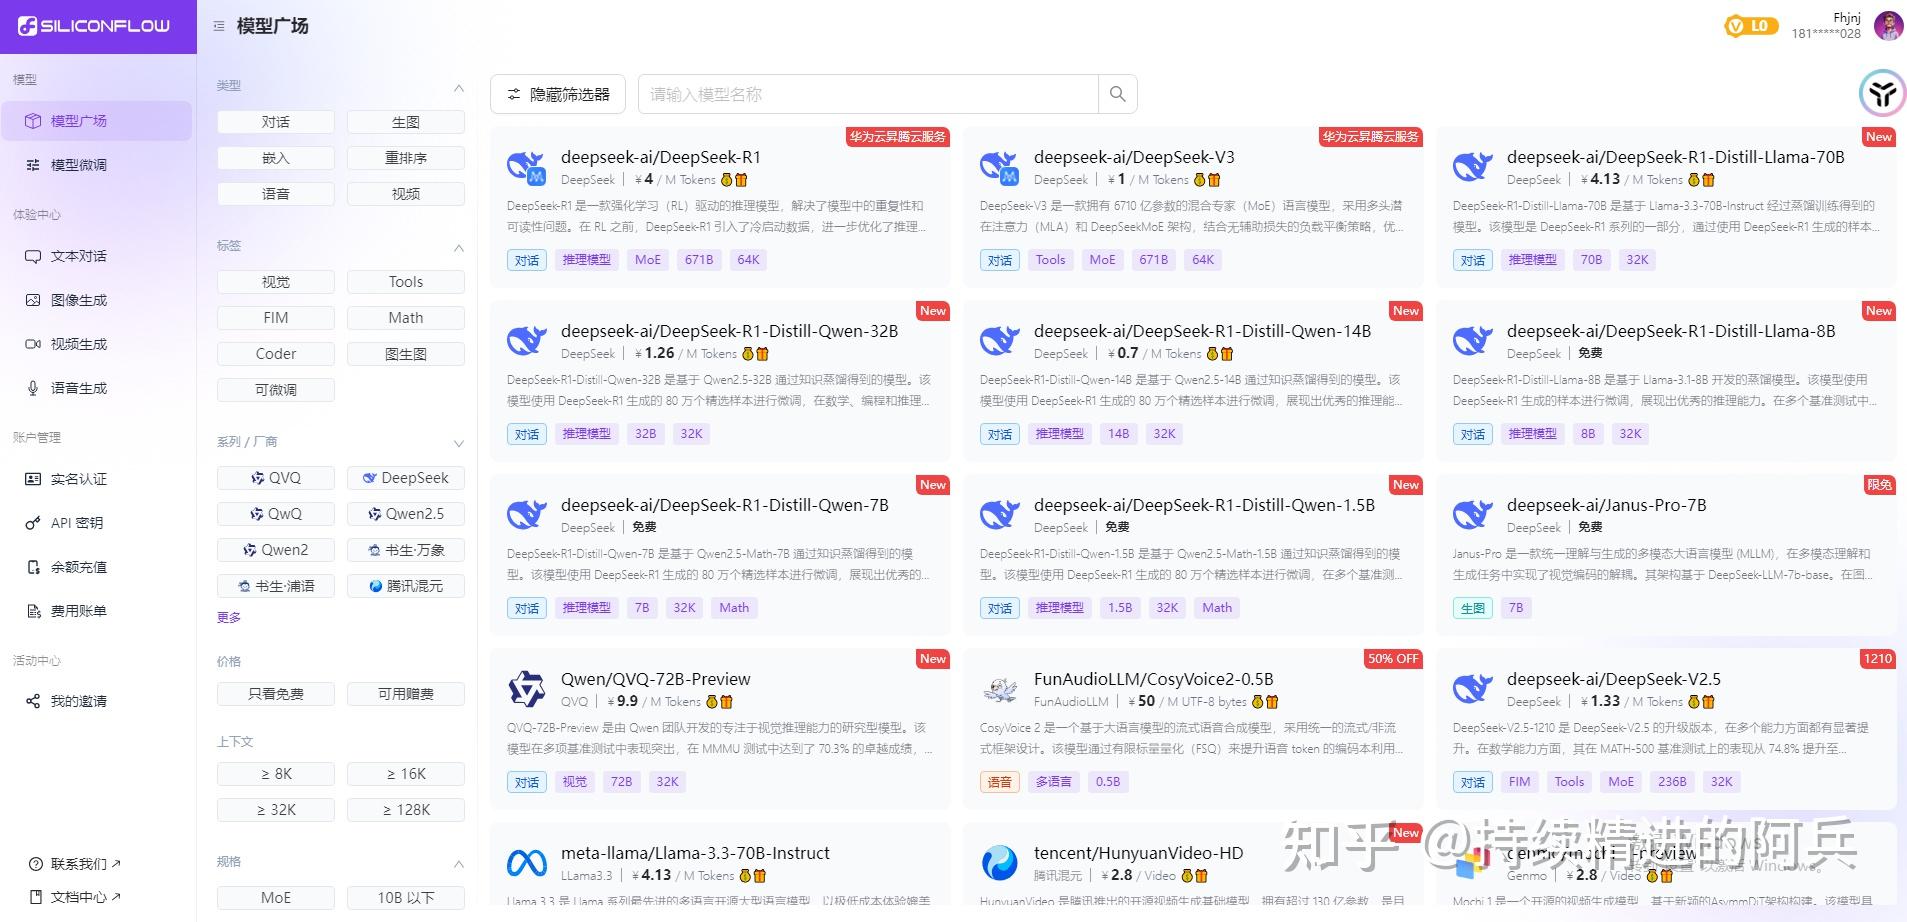The height and width of the screenshot is (922, 1907).
Task: Click the HunyuanVideo-HD Tencent logo
Action: (999, 863)
